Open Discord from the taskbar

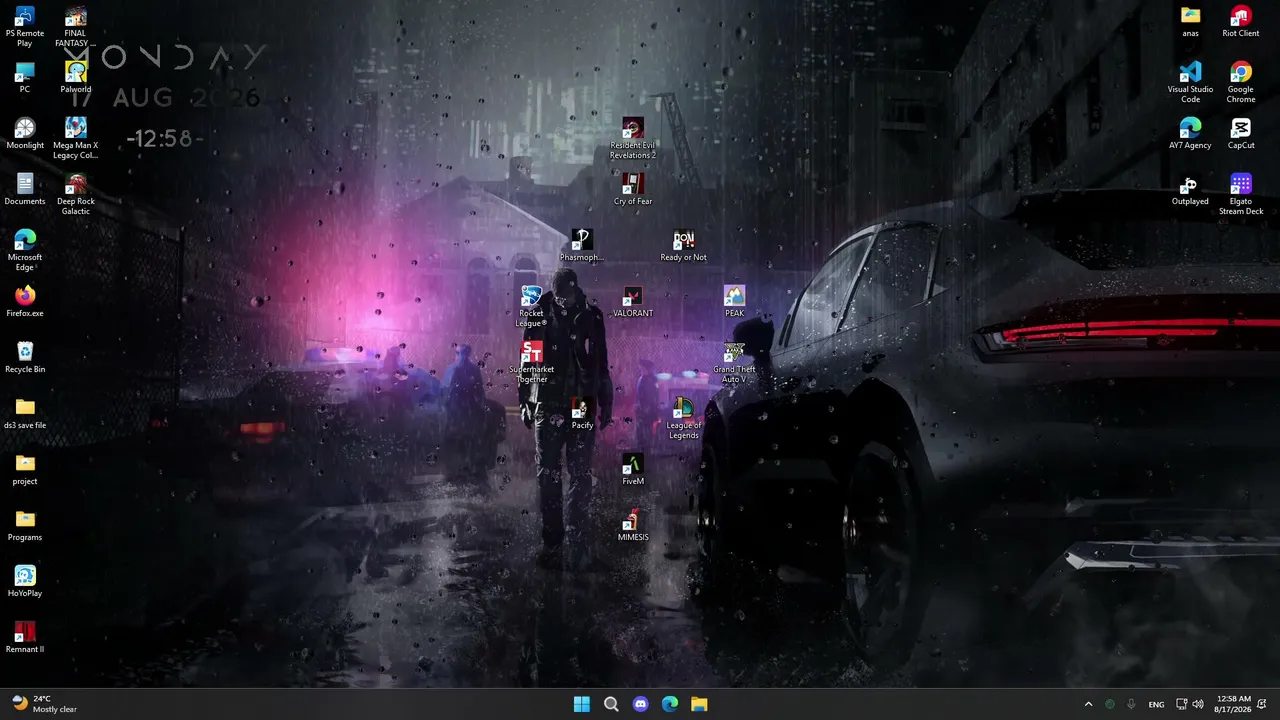pos(641,704)
